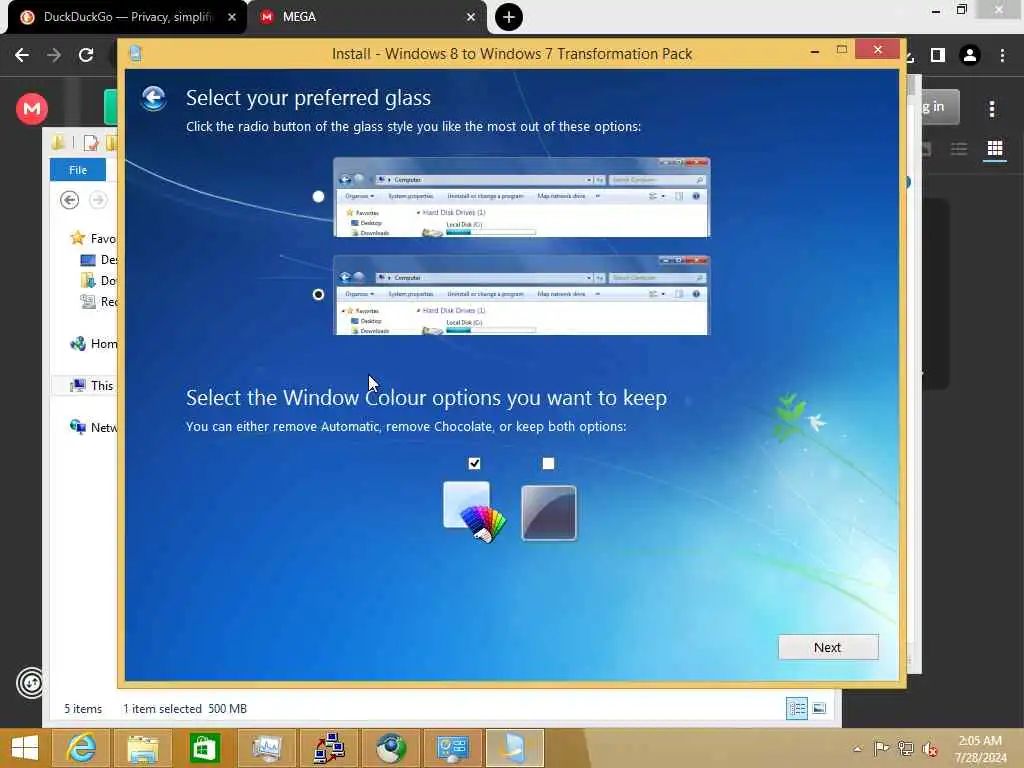Click the Chocolate colour swatch
Image resolution: width=1024 pixels, height=768 pixels.
point(549,513)
